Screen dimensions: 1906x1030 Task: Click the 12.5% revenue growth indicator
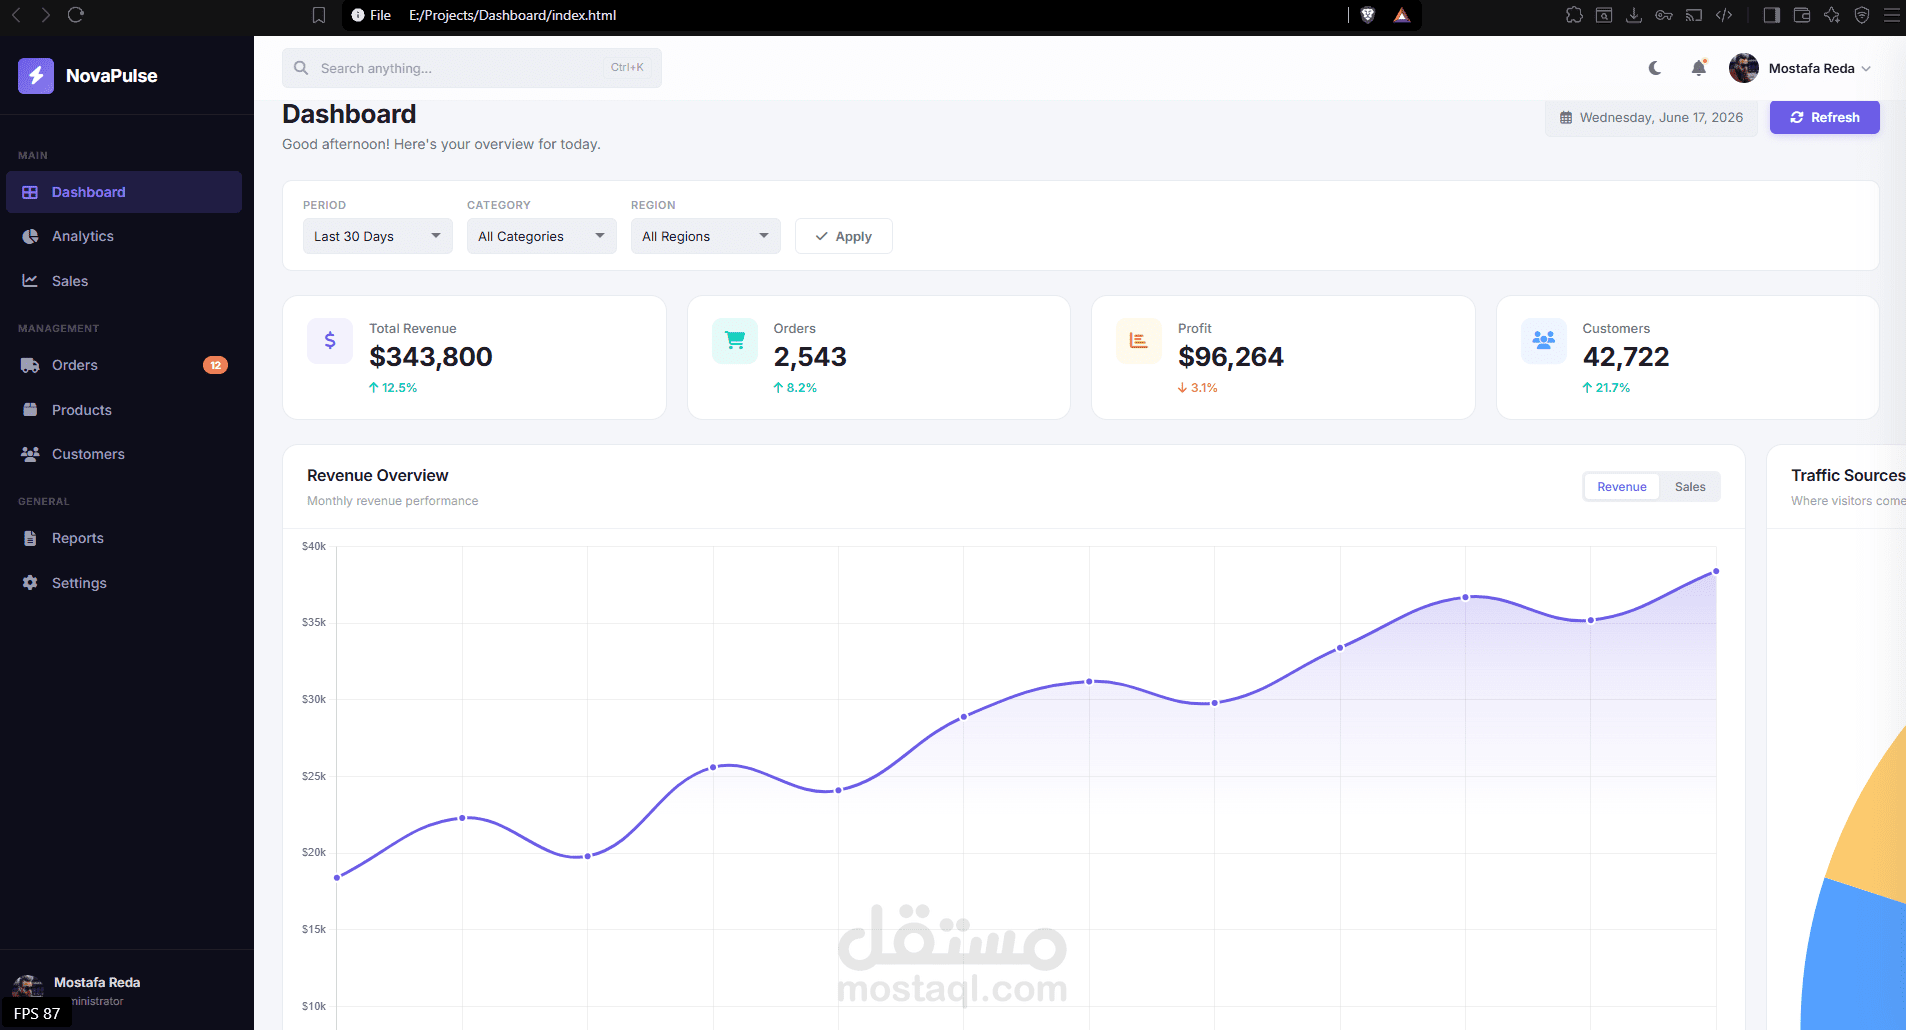[x=393, y=388]
